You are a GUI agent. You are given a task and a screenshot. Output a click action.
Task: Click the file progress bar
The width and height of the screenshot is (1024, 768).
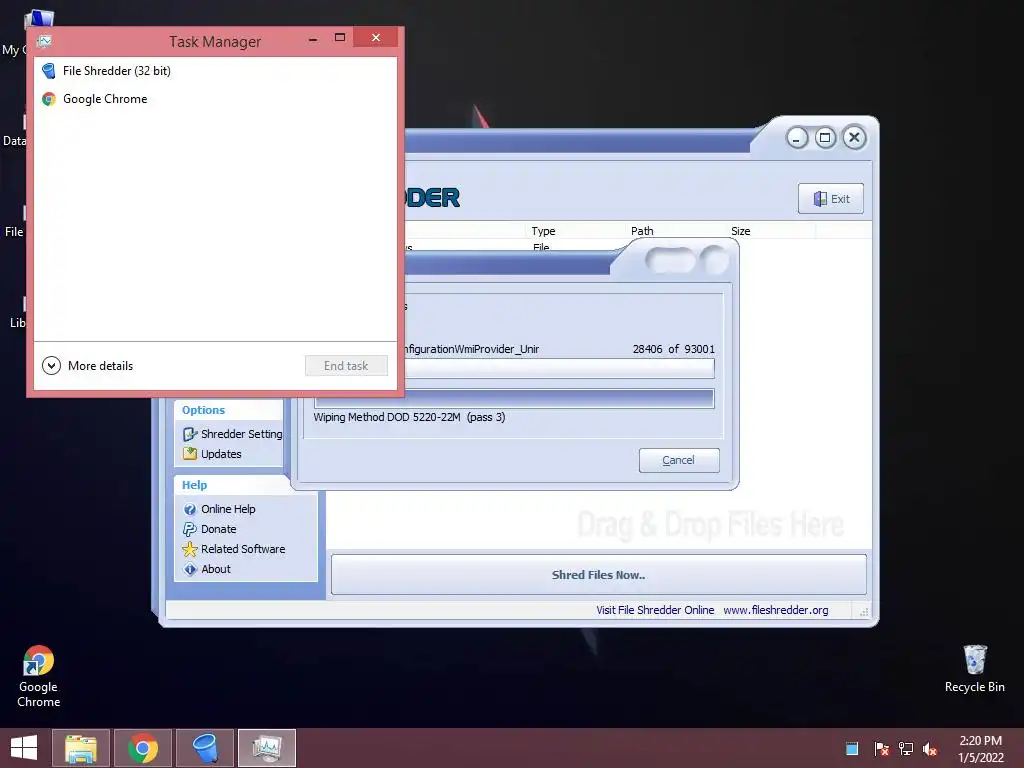[x=559, y=368]
